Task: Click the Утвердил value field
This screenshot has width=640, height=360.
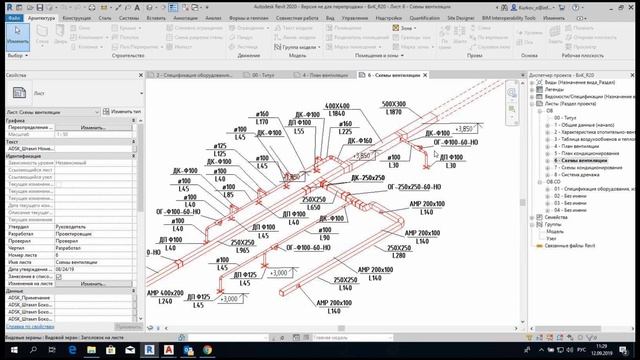Action: (x=93, y=227)
